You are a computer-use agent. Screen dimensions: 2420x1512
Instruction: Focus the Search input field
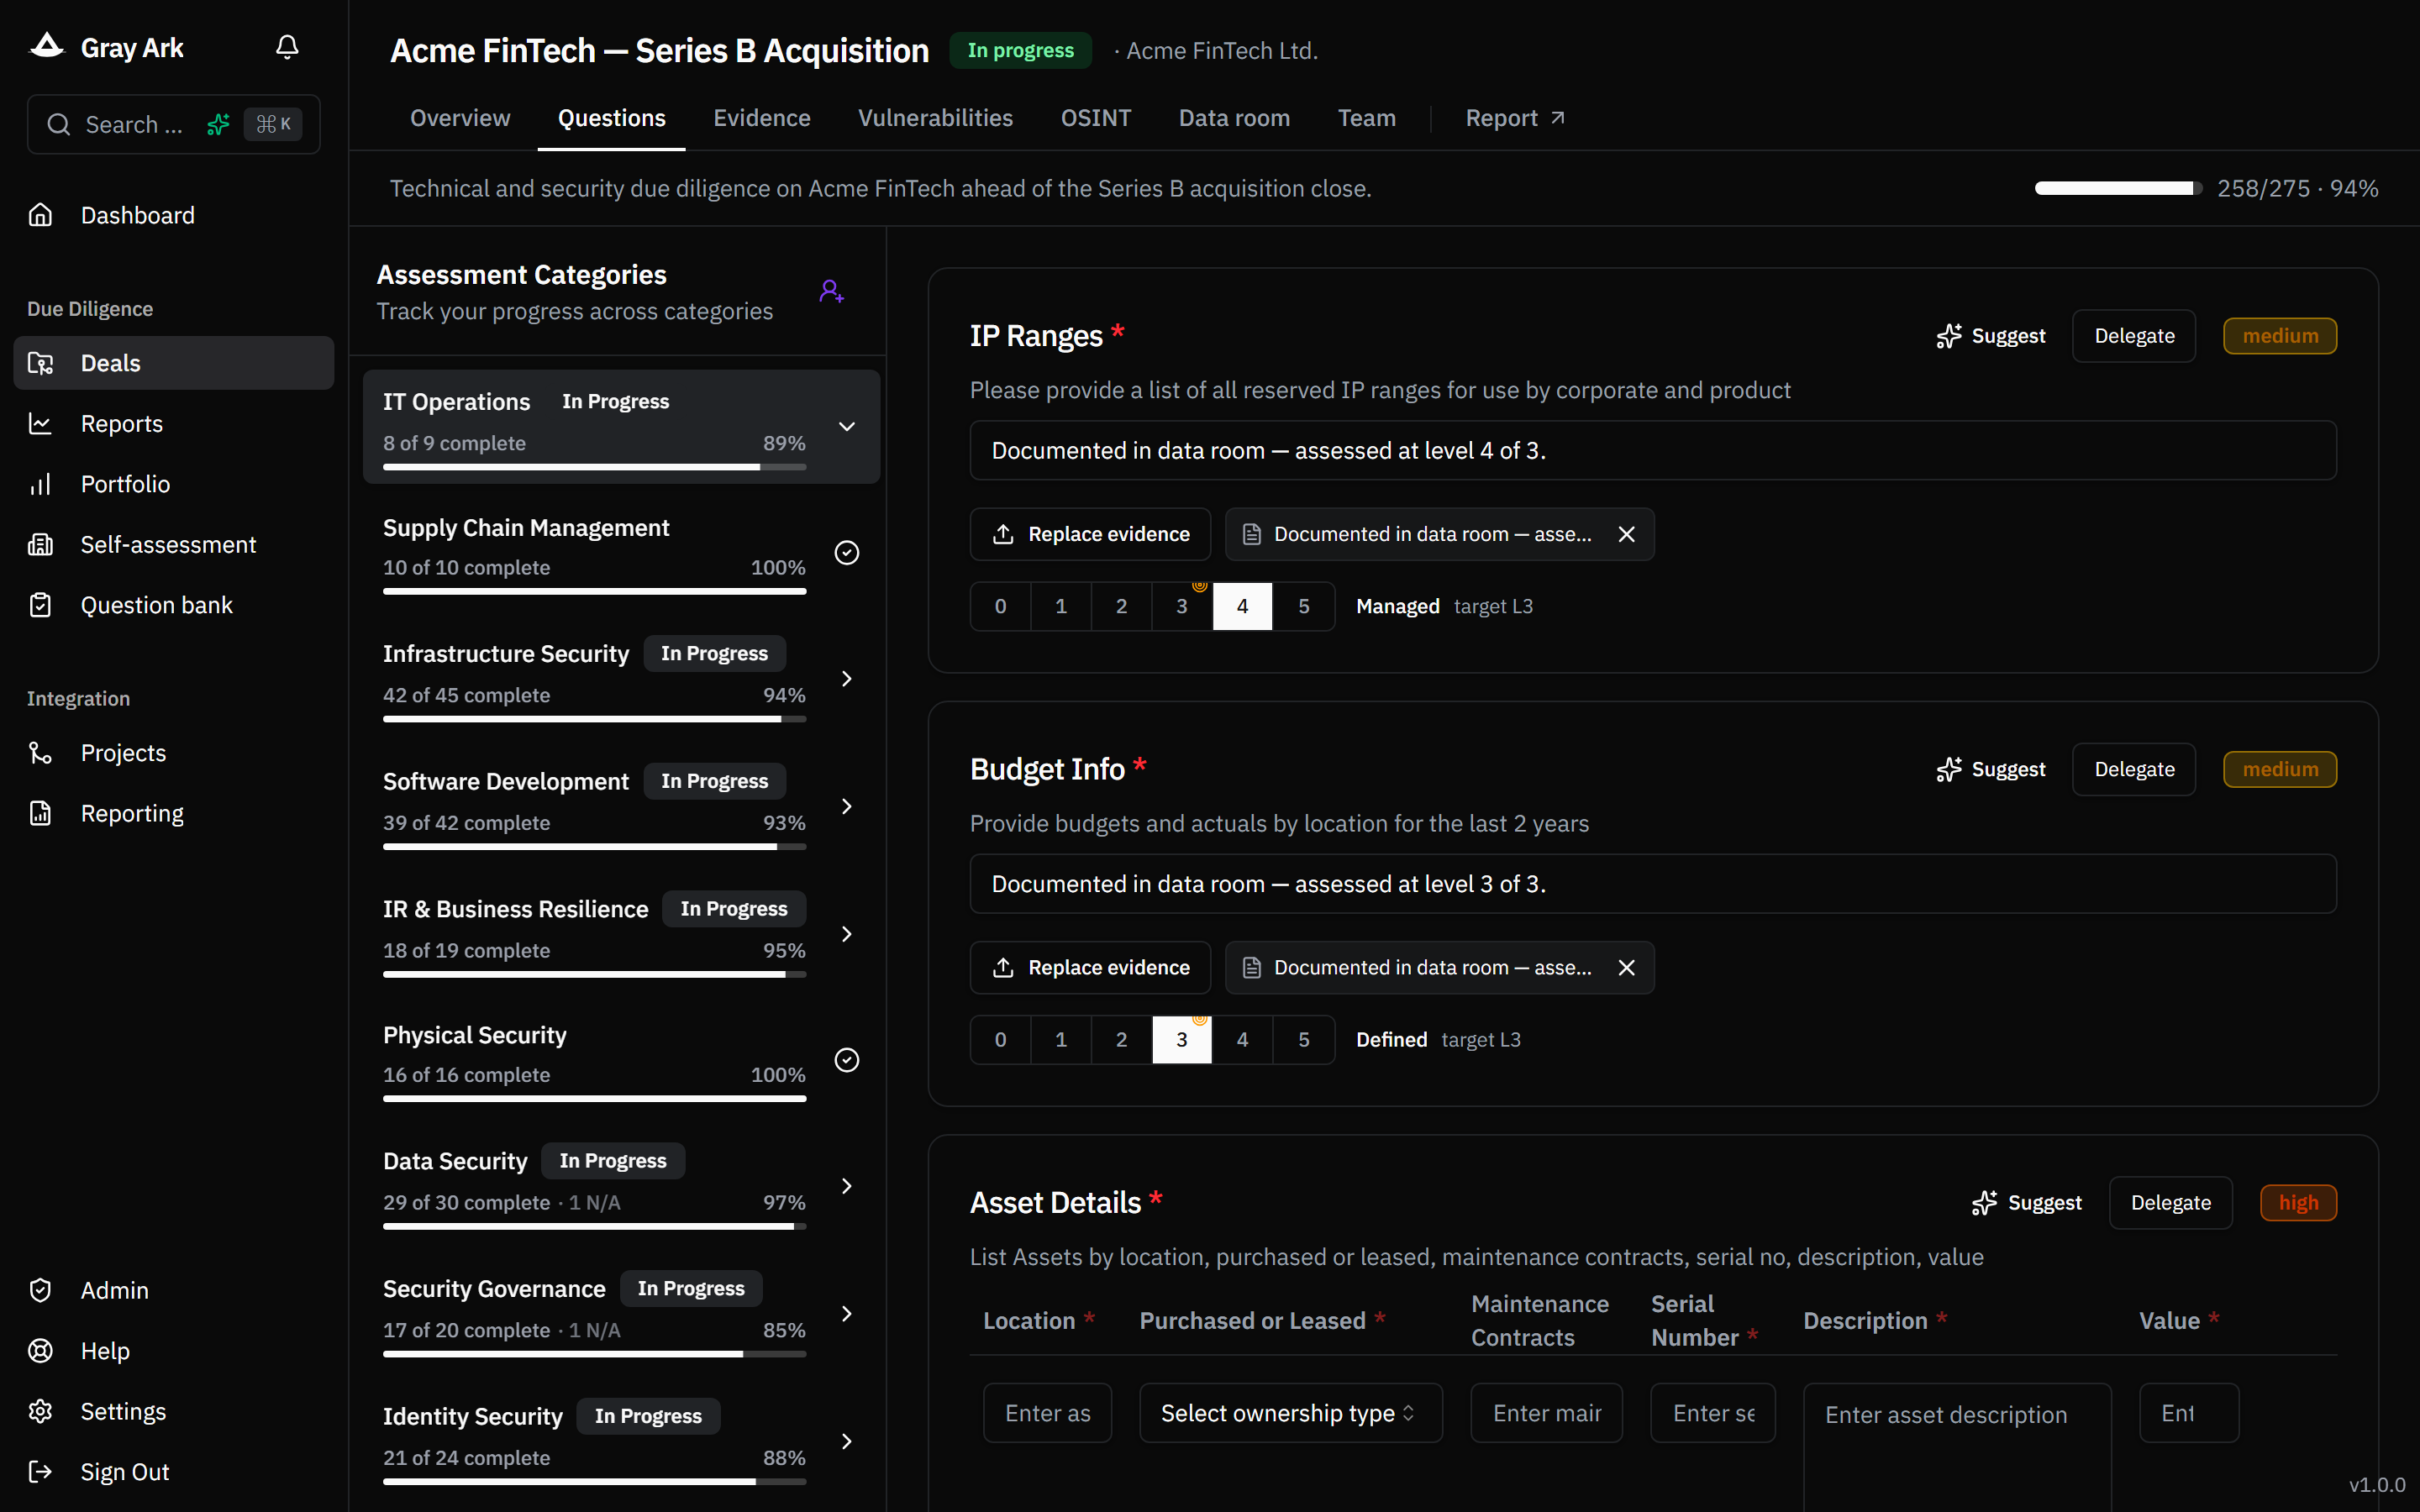tap(173, 124)
